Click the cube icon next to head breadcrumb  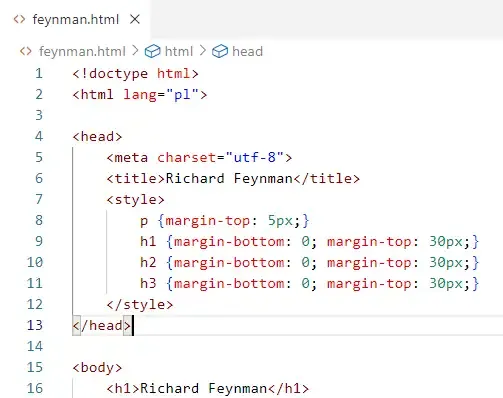coord(220,51)
